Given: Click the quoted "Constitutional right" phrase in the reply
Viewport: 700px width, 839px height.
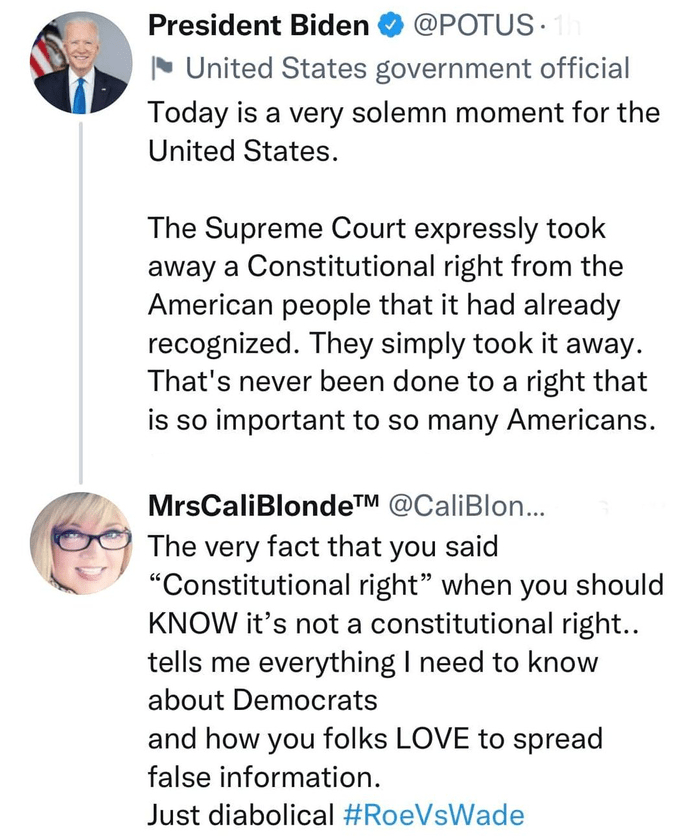Looking at the screenshot, I should coord(290,584).
